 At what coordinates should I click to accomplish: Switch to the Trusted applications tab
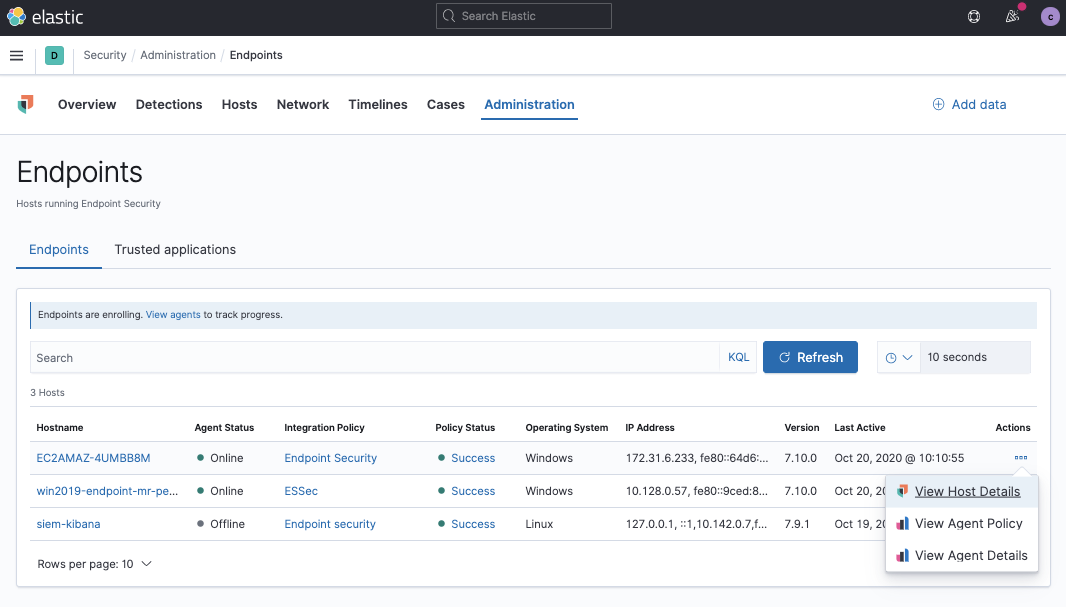[x=174, y=249]
